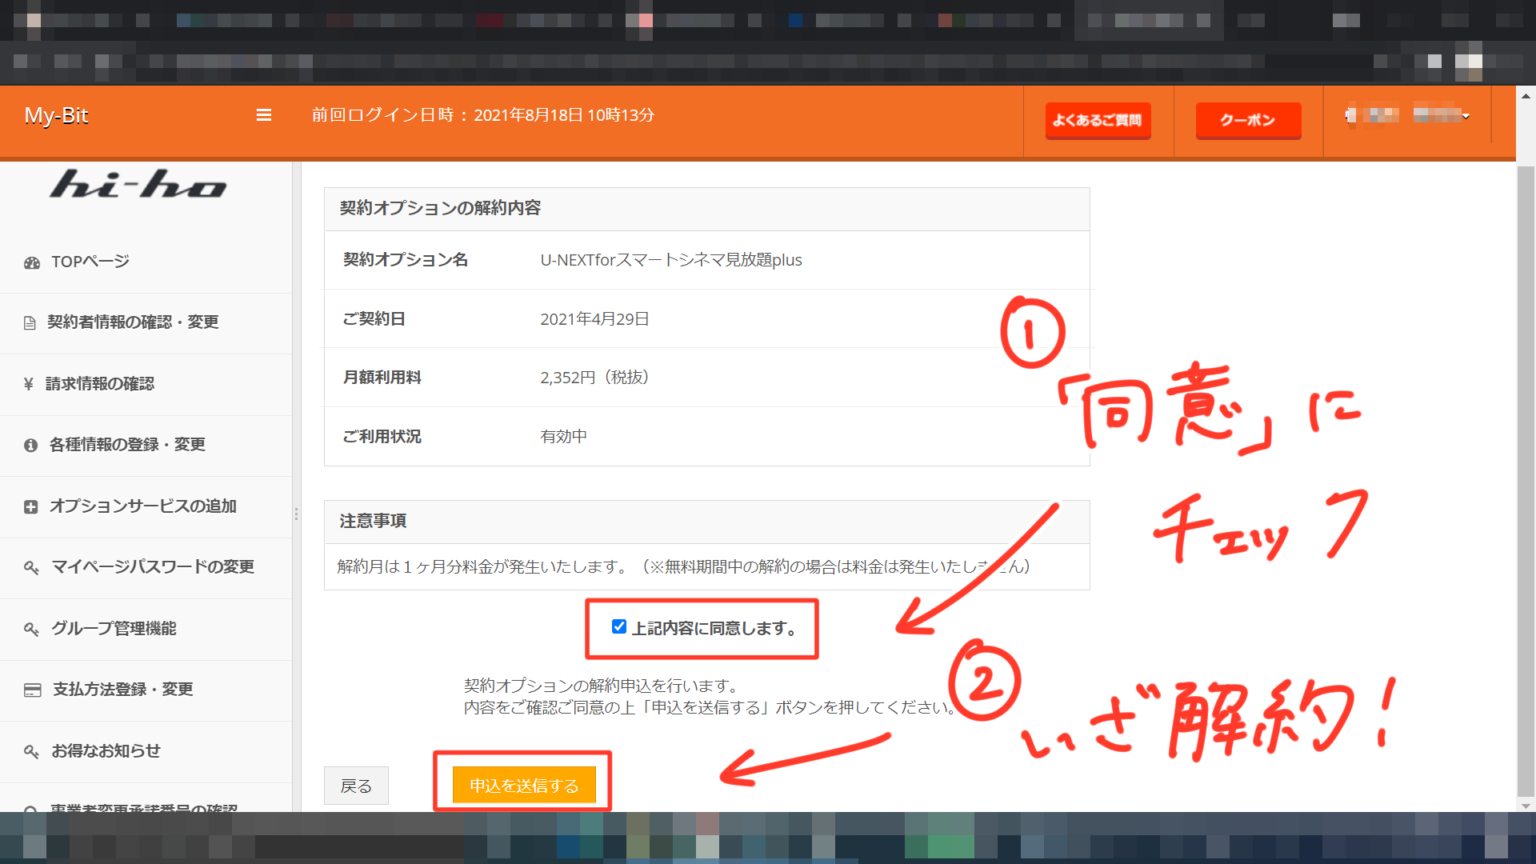The image size is (1536, 864).
Task: Click the key icon next to グループ管理機能
Action: click(x=31, y=629)
